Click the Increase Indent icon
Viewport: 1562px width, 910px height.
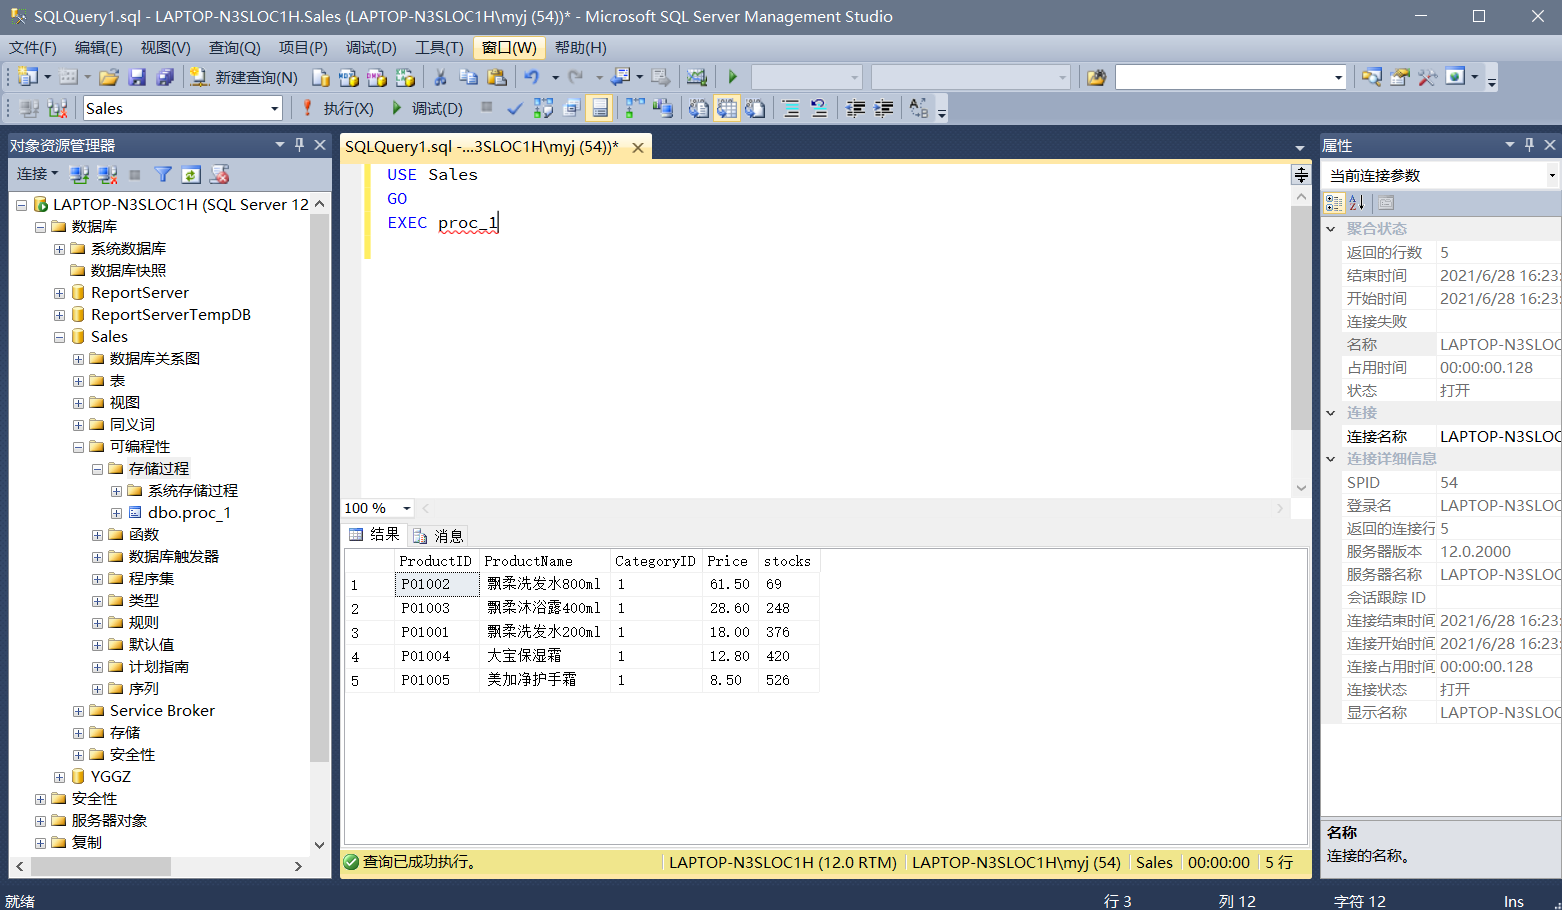pyautogui.click(x=884, y=108)
